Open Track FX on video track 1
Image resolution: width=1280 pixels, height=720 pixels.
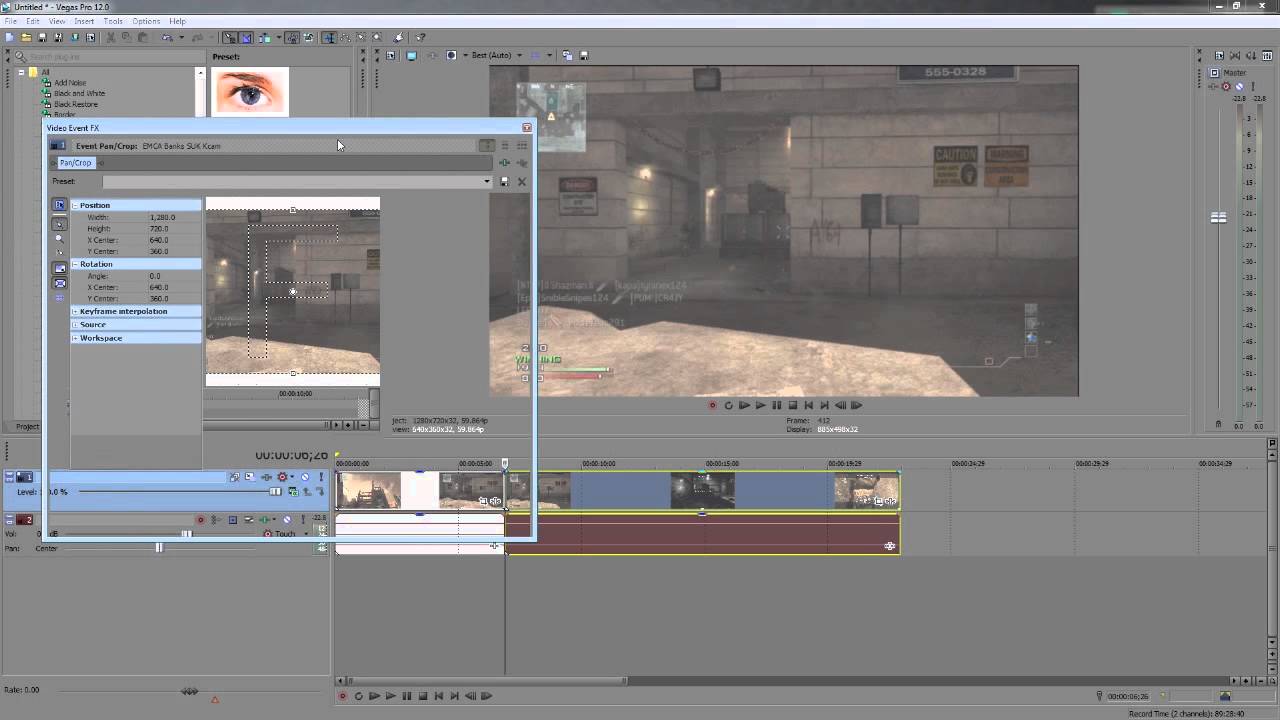[x=266, y=477]
